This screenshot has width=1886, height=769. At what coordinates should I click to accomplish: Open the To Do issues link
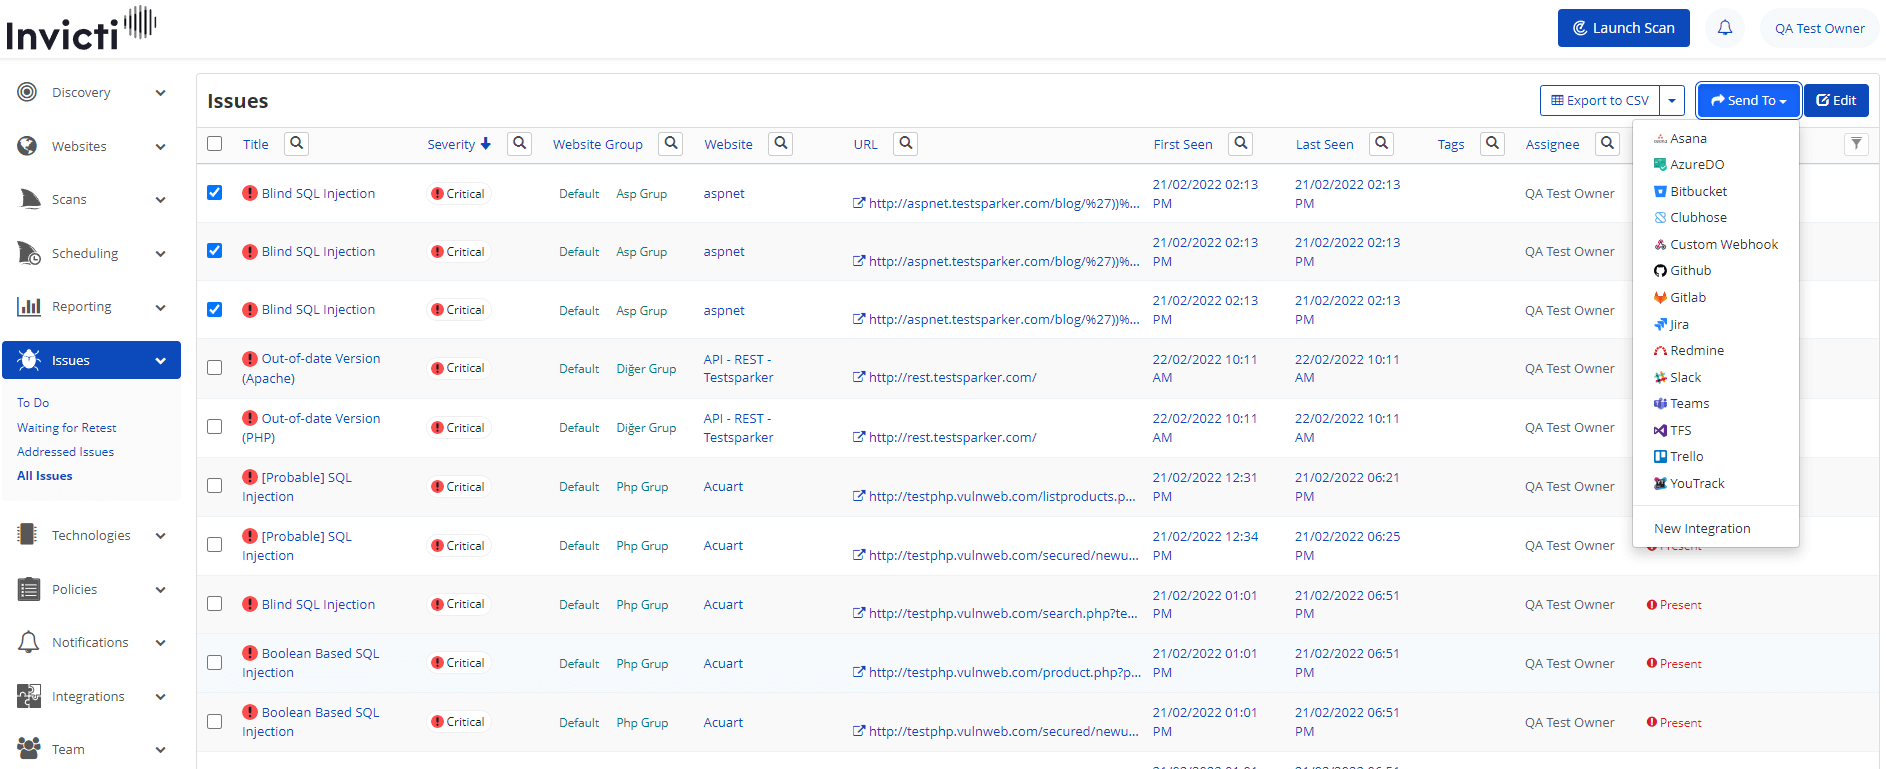33,402
